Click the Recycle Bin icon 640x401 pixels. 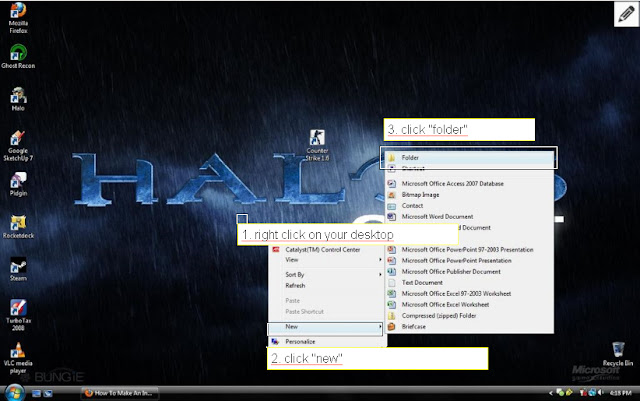tap(618, 354)
